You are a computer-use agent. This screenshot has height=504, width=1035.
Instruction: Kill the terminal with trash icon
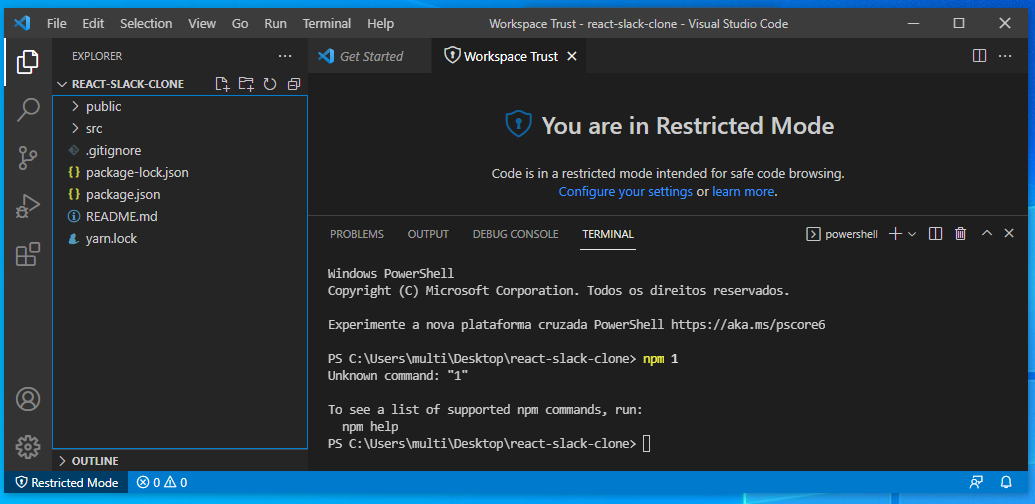point(960,234)
